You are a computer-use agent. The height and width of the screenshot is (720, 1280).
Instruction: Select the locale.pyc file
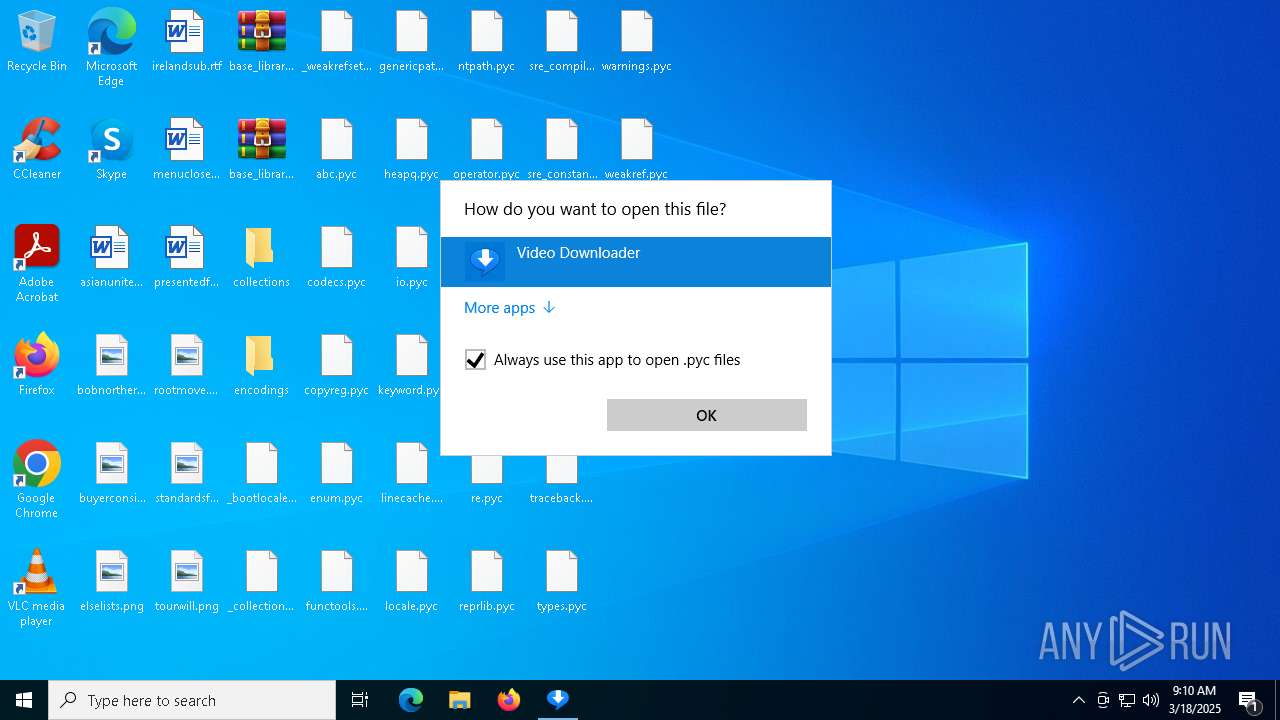412,582
